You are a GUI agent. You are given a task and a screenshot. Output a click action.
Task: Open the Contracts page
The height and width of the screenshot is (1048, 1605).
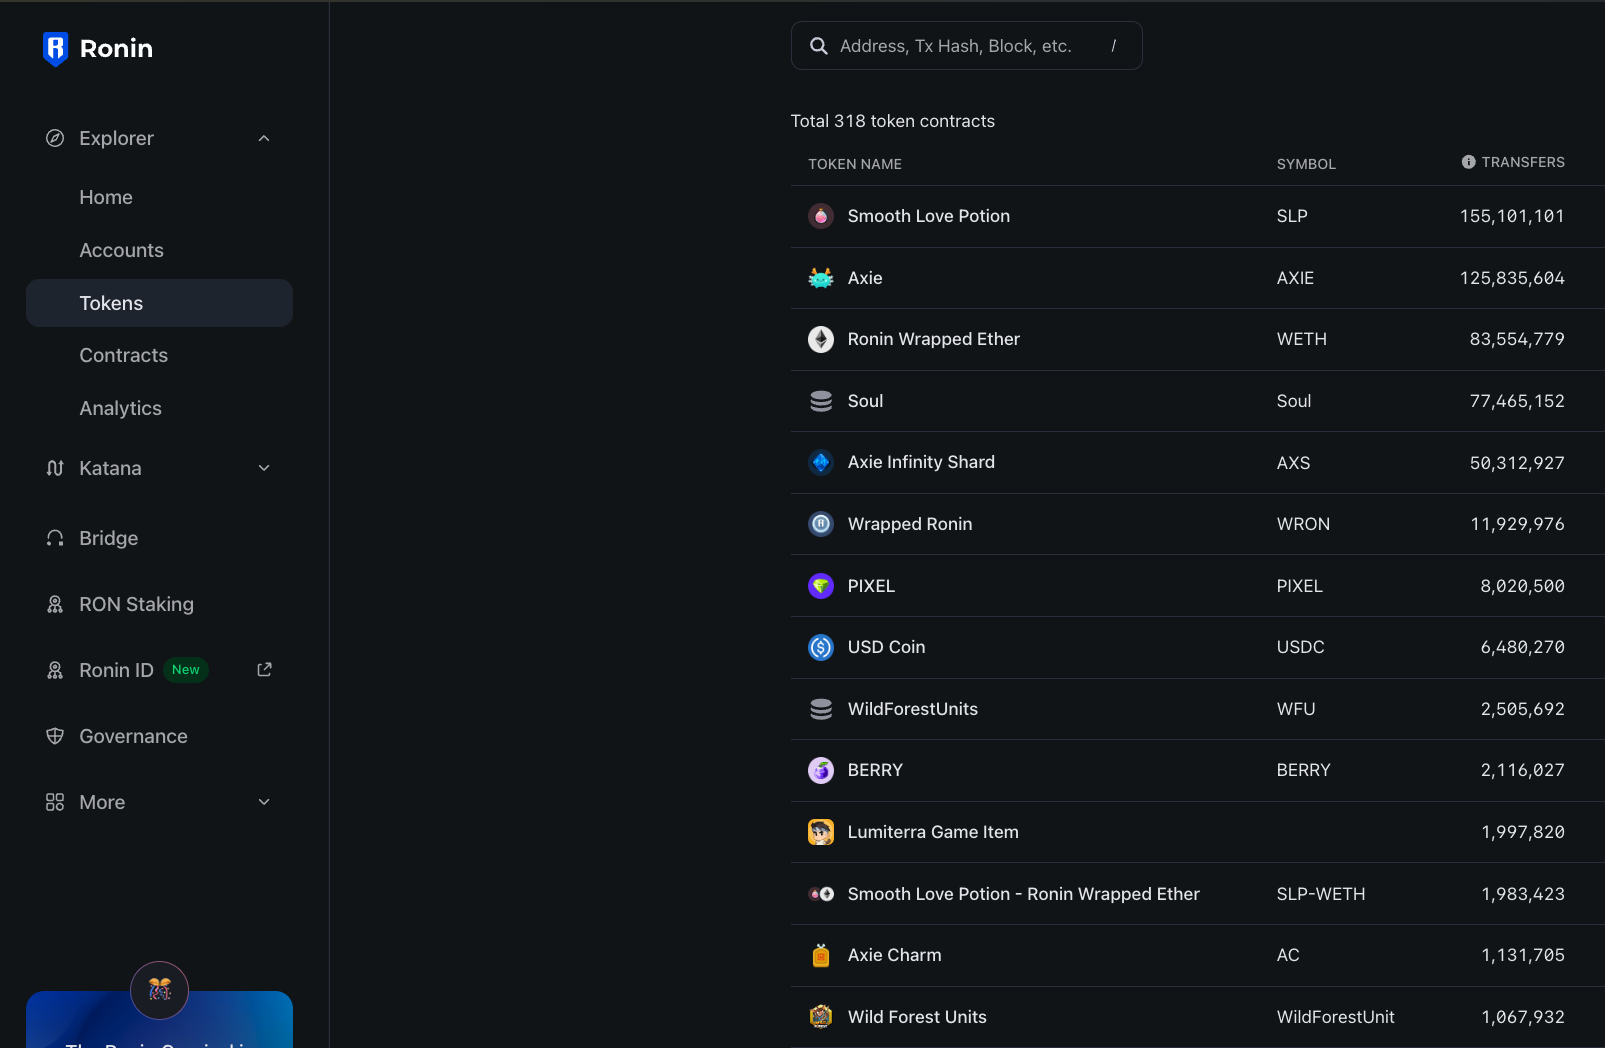click(123, 355)
